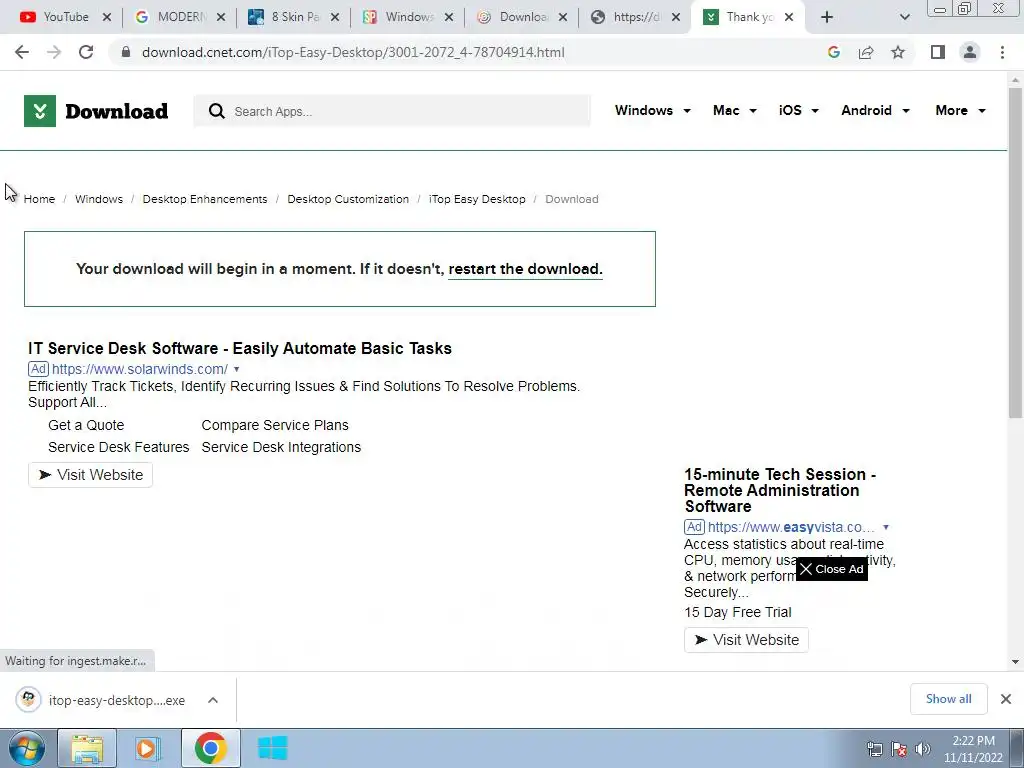Screen dimensions: 1024x768
Task: Open downloaded itop-easy-desktop exe file
Action: click(101, 700)
